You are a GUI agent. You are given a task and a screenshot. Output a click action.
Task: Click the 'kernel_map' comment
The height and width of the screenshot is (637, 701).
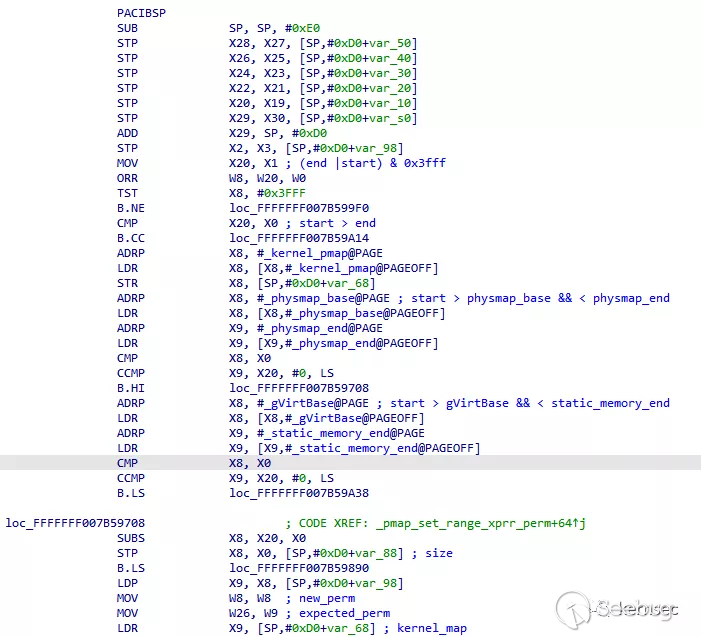[x=432, y=628]
